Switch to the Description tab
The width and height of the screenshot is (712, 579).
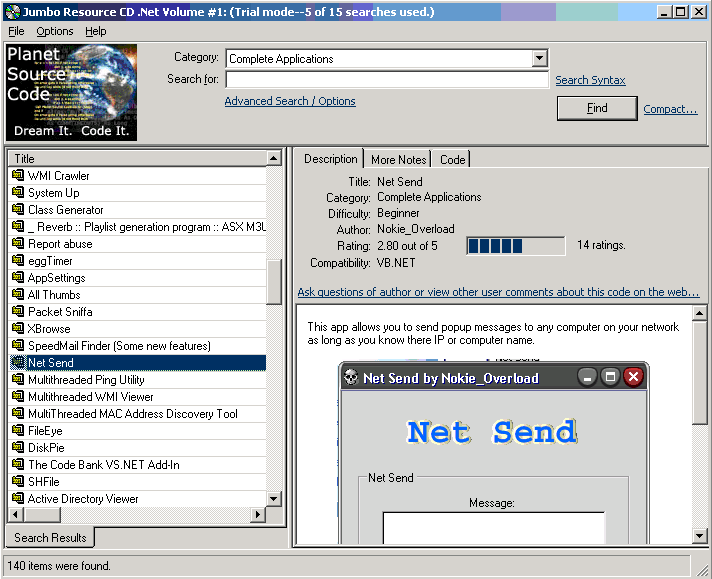[x=330, y=159]
